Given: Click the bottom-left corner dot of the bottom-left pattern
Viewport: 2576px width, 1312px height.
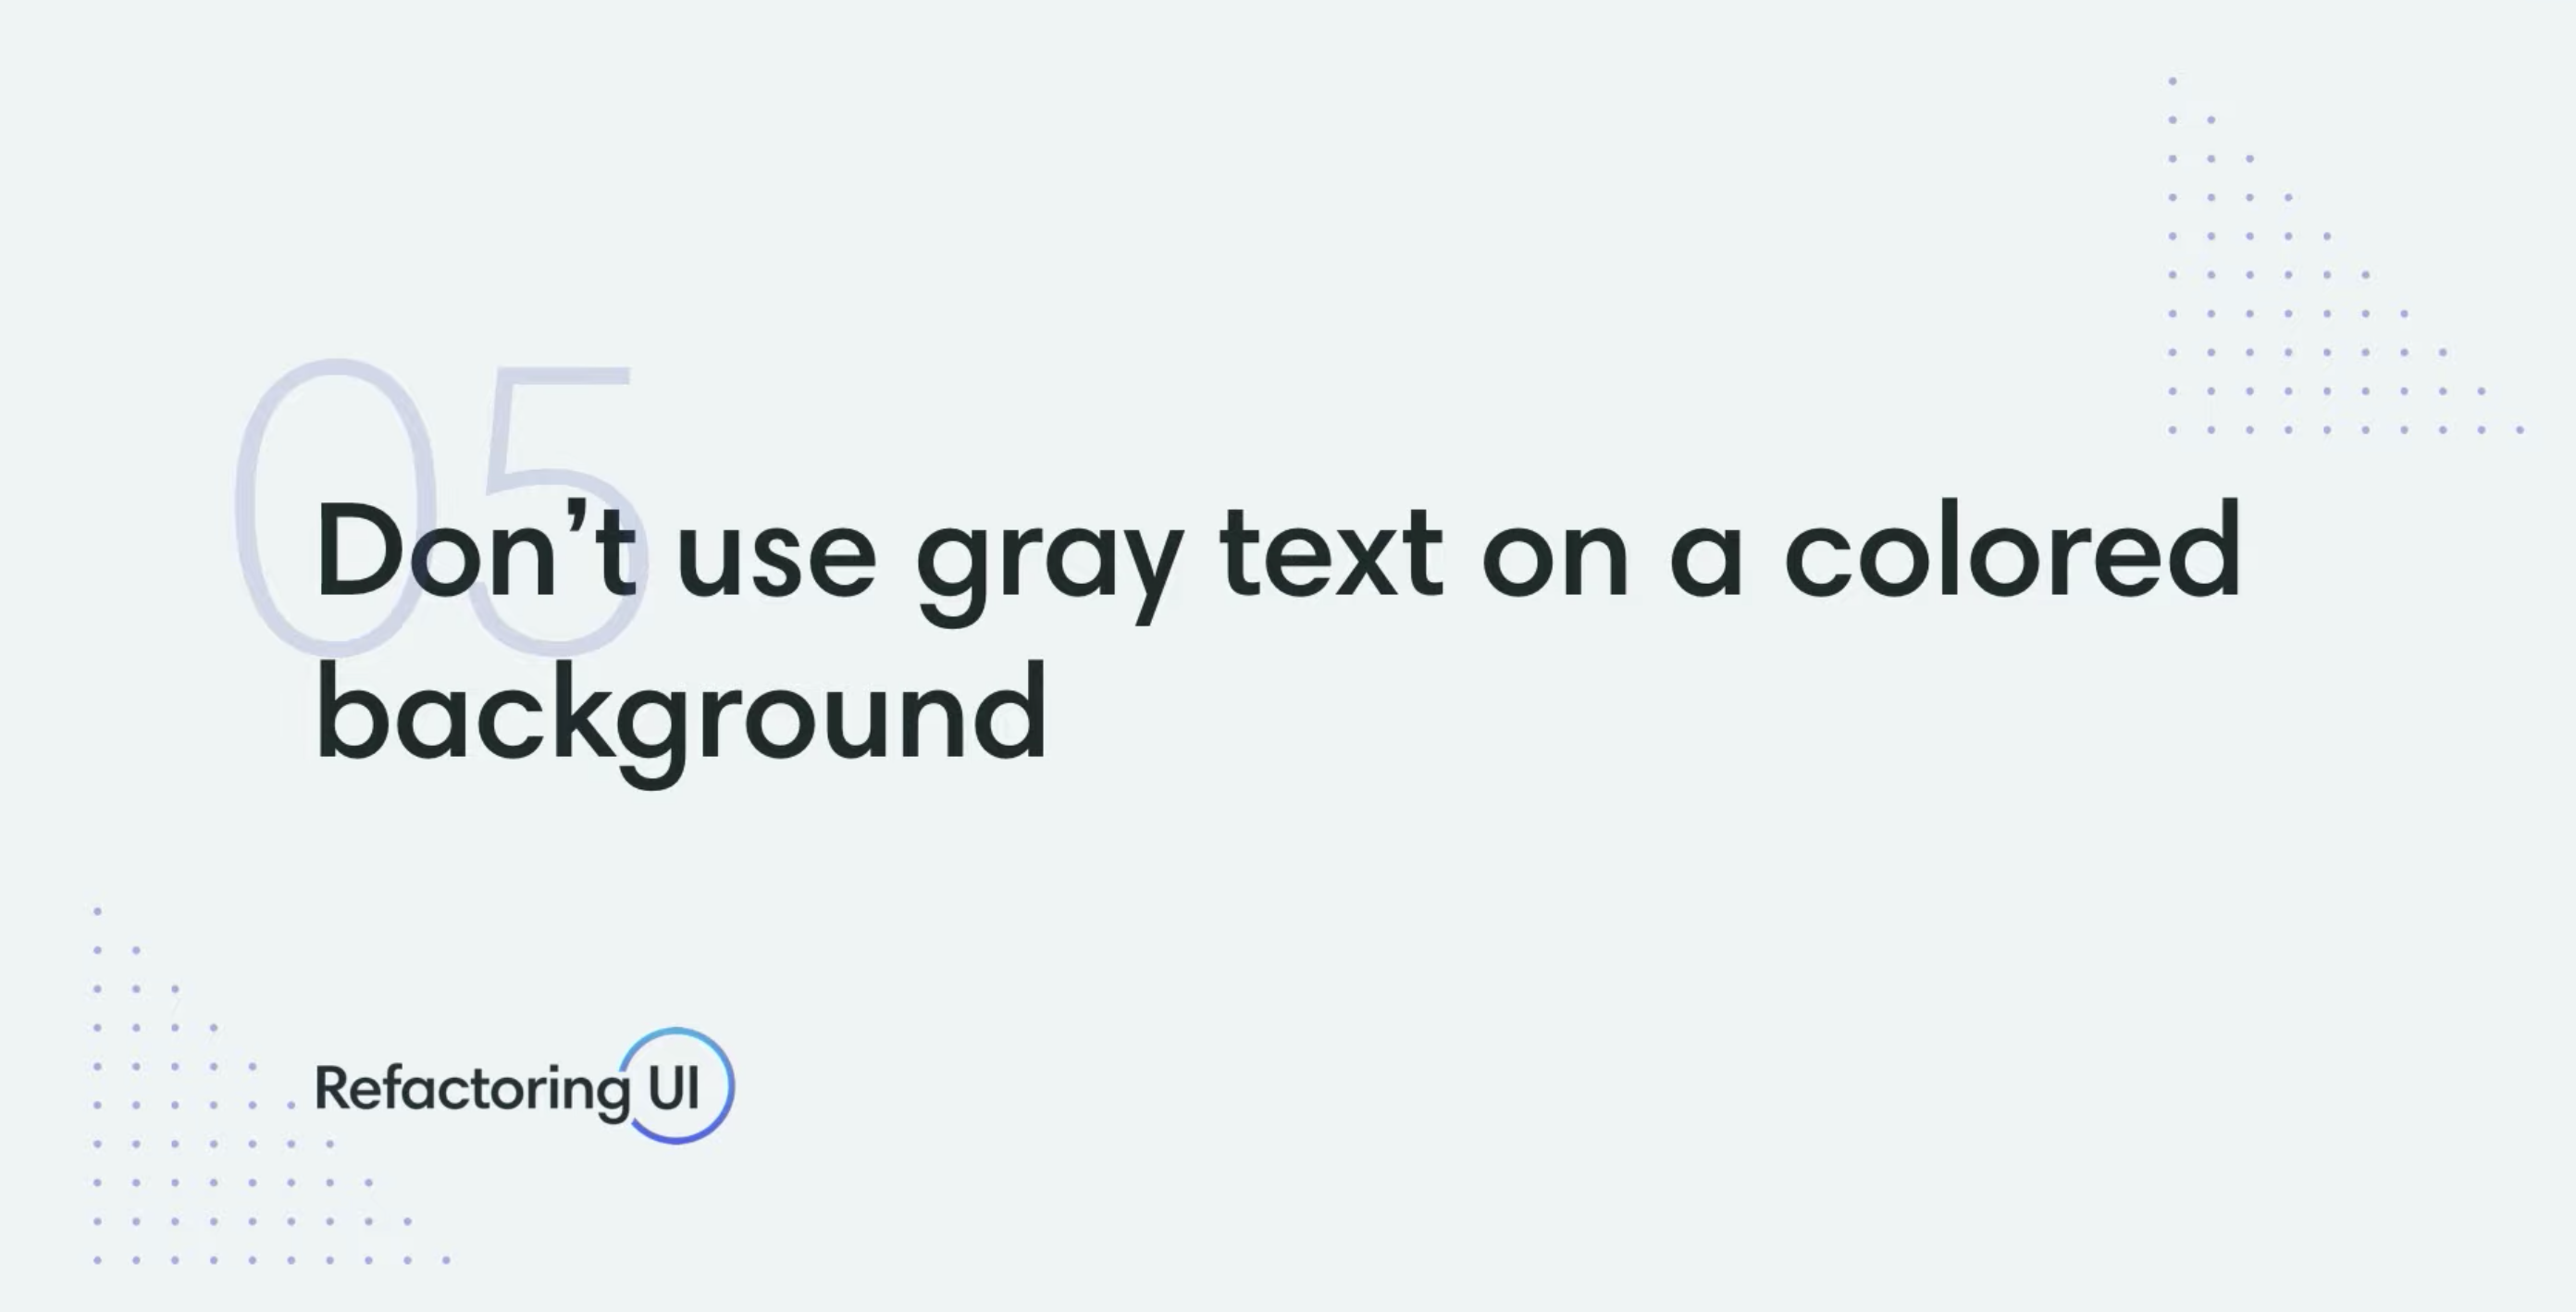Looking at the screenshot, I should [97, 1260].
